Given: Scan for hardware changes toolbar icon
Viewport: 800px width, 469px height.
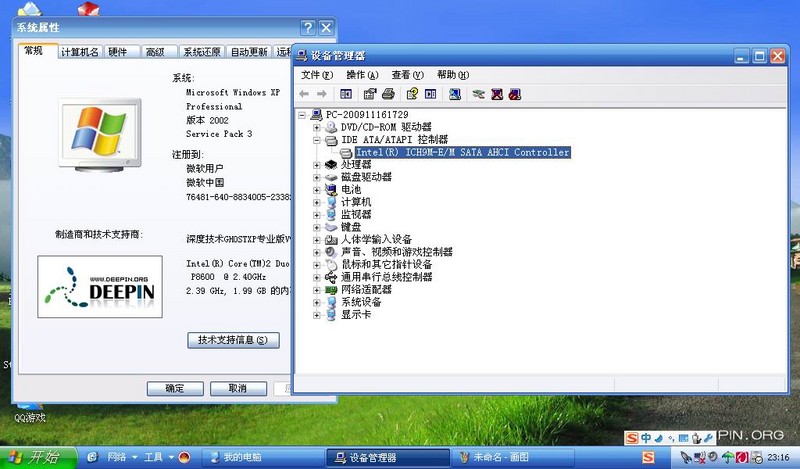Looking at the screenshot, I should point(455,94).
